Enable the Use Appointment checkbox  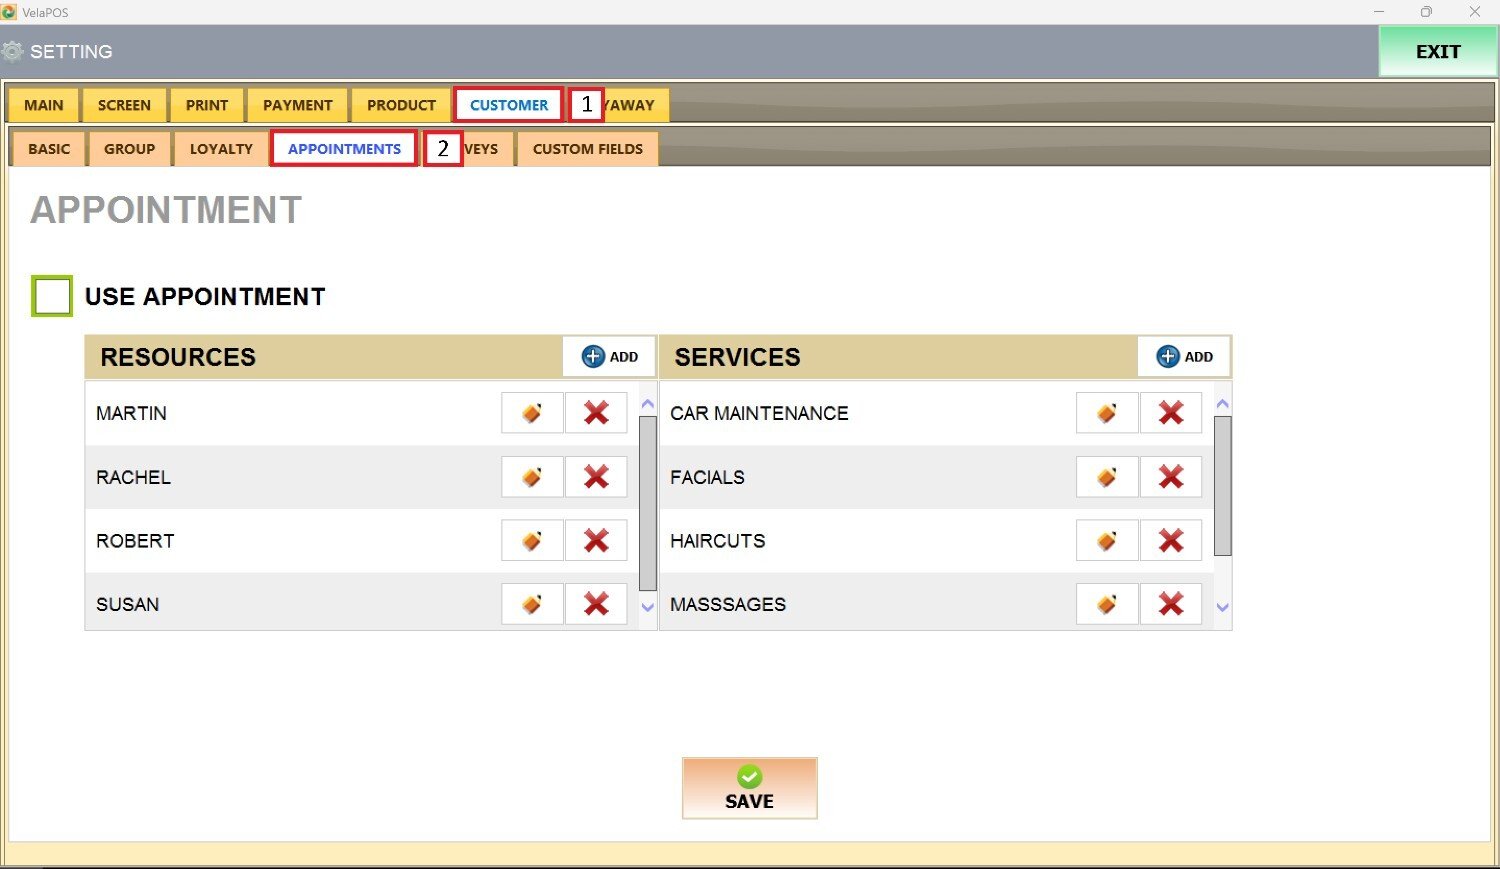point(52,296)
